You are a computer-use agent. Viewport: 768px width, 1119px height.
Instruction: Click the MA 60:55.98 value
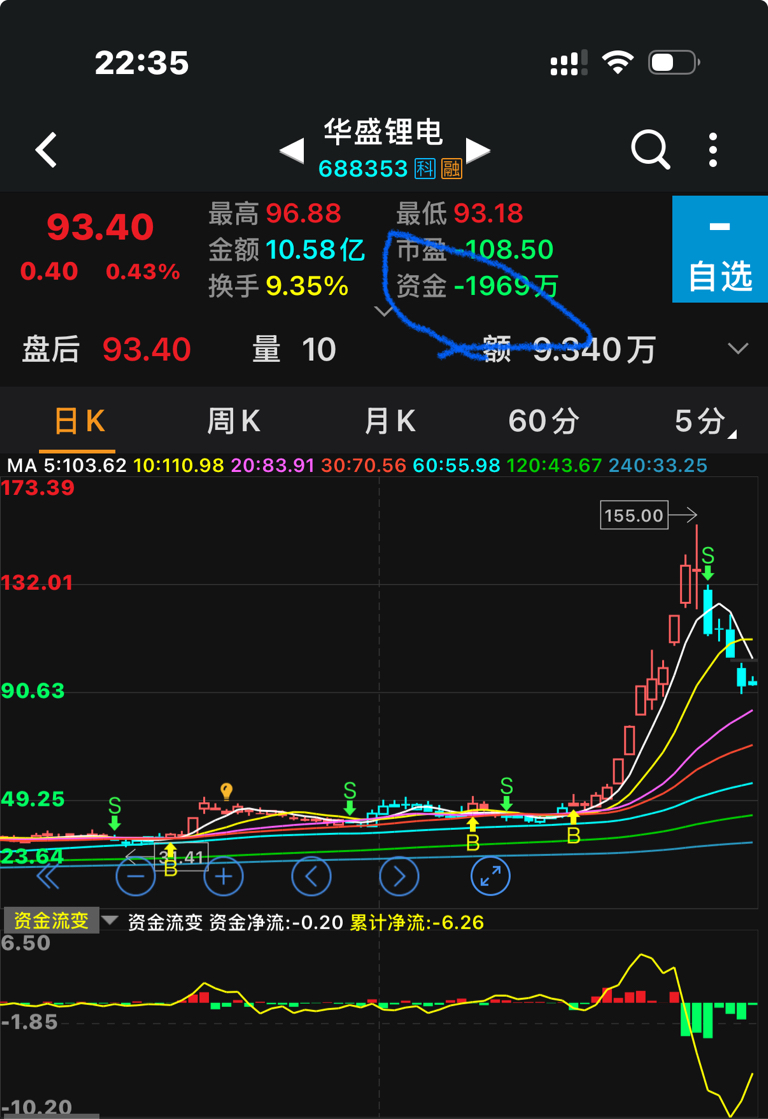[x=456, y=465]
